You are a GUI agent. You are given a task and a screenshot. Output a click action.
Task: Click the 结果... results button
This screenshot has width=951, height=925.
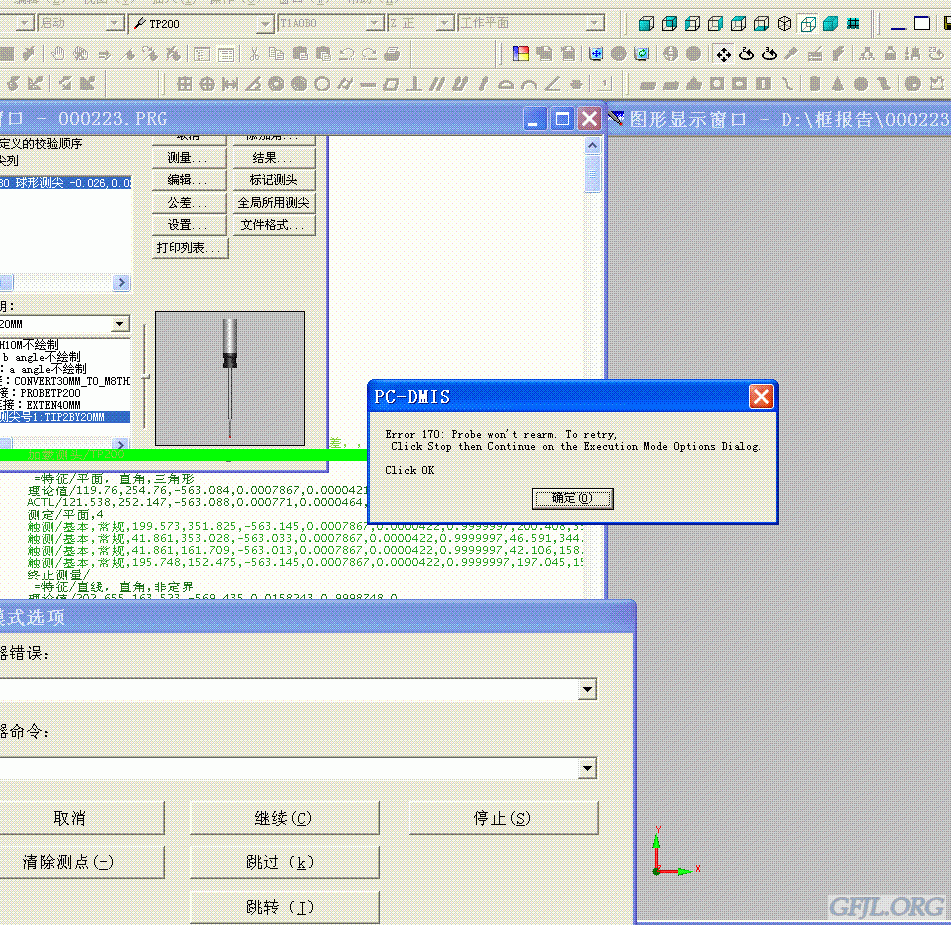[274, 158]
